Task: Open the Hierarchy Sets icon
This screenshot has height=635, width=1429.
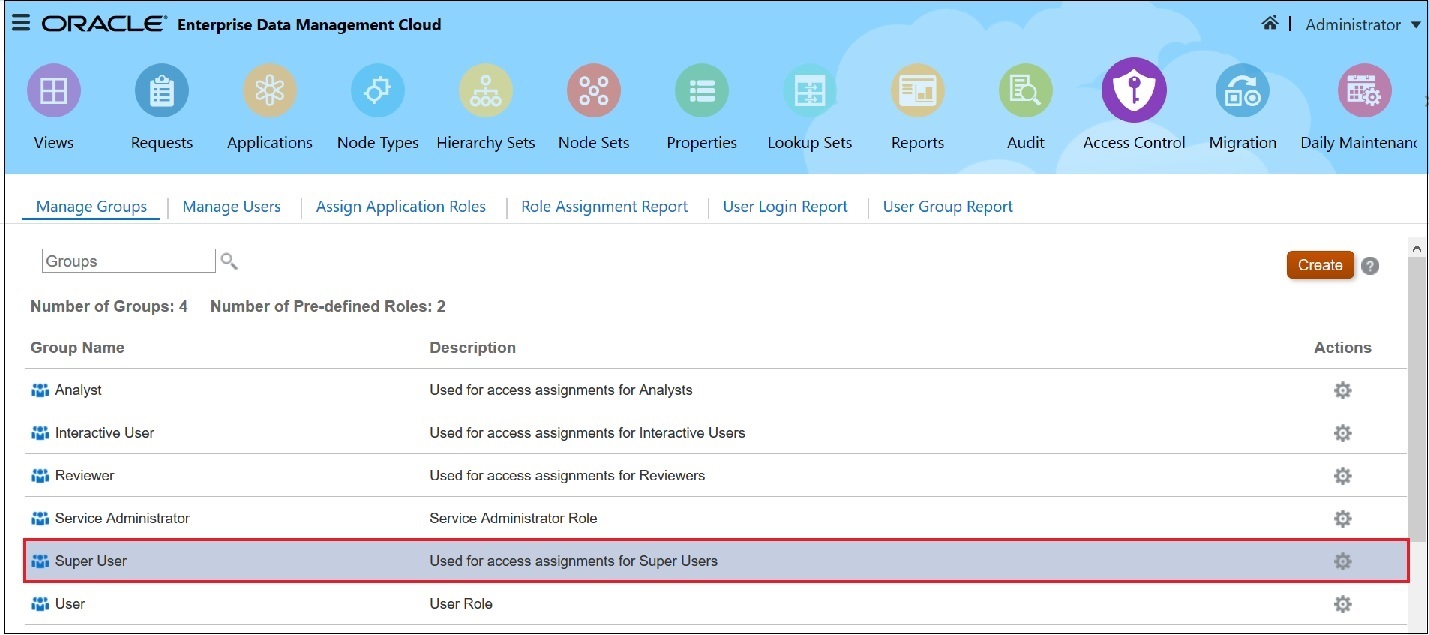Action: point(486,92)
